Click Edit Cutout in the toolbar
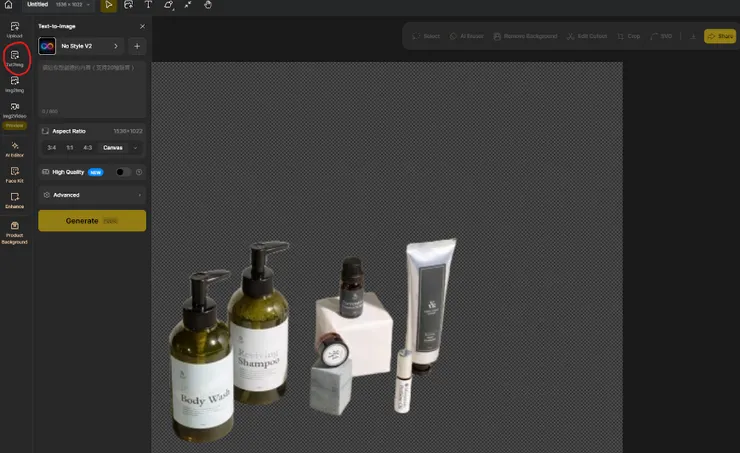Screen dimensions: 740x453 coord(587,36)
